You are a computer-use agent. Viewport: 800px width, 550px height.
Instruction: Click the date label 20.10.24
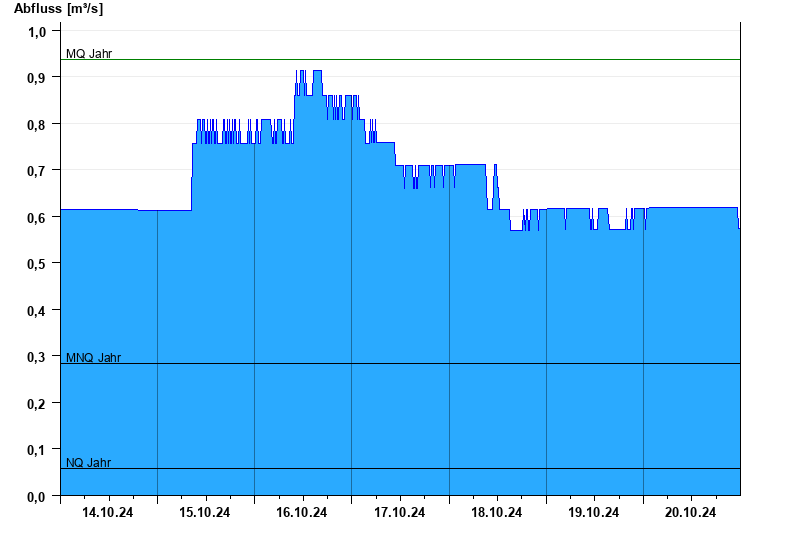[x=690, y=512]
